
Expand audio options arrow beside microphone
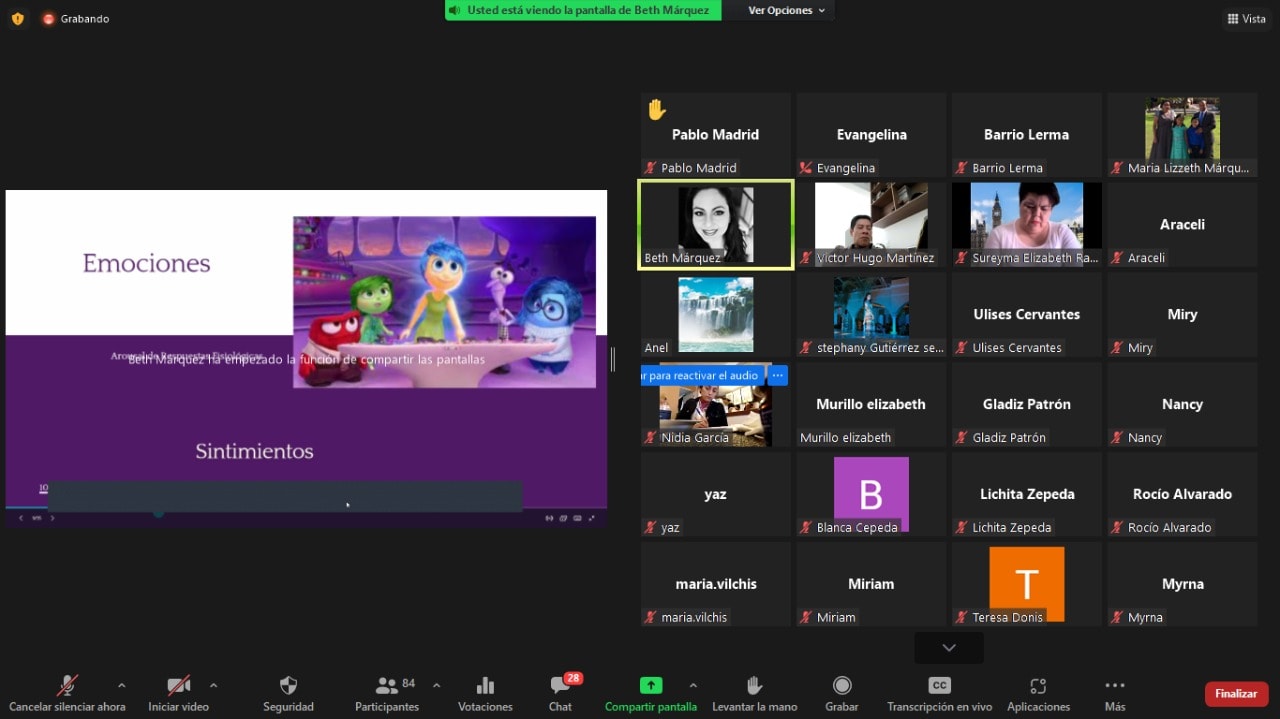[121, 686]
